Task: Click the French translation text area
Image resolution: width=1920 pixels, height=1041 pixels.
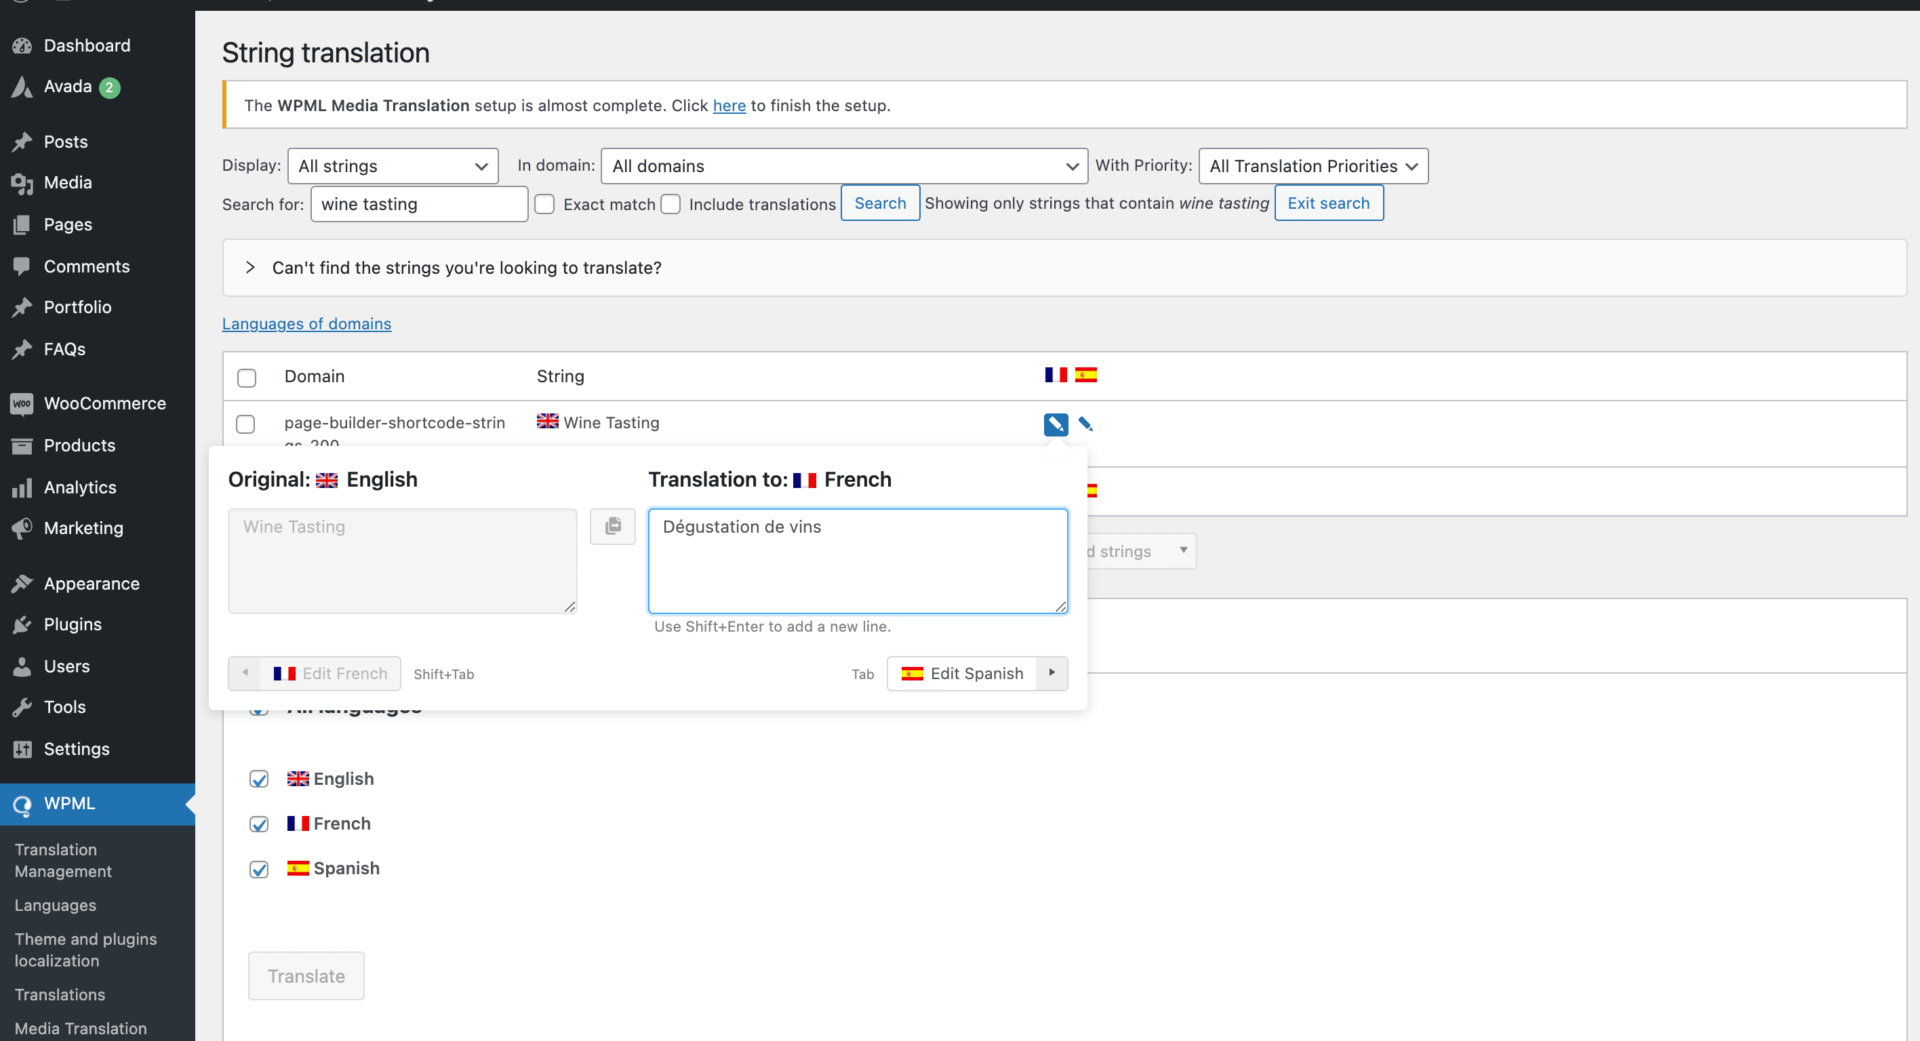Action: coord(858,561)
